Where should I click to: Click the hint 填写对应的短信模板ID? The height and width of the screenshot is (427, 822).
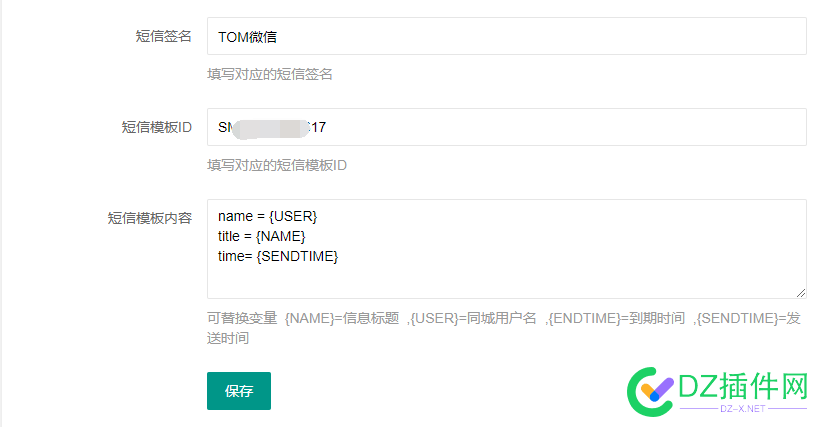click(277, 166)
